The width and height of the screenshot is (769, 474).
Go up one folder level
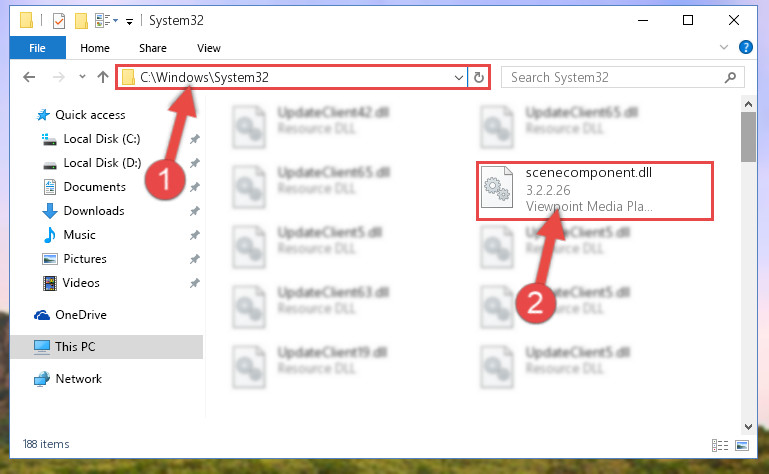click(103, 77)
